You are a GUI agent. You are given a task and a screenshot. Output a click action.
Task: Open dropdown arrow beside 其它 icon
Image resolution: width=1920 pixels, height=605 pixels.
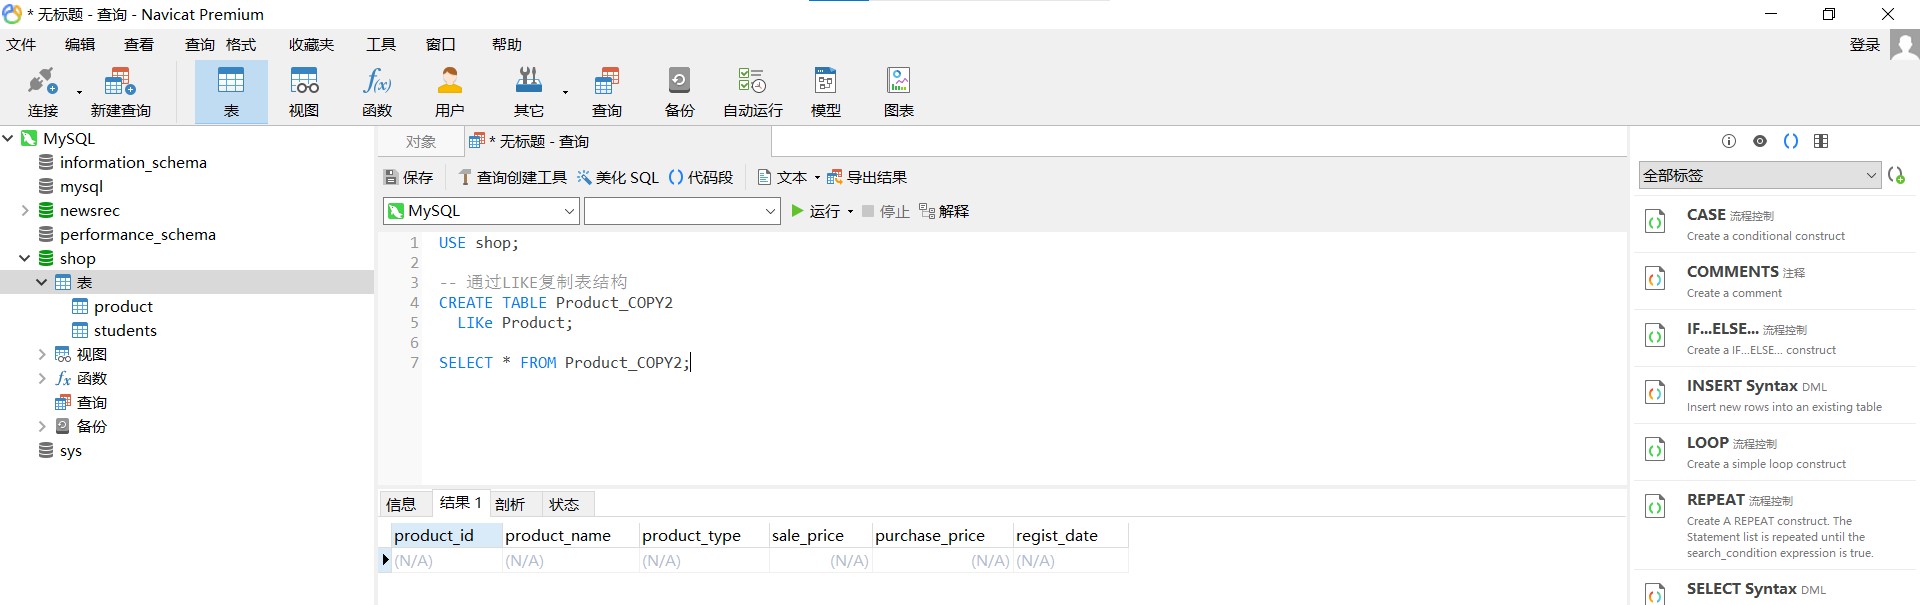[x=565, y=92]
